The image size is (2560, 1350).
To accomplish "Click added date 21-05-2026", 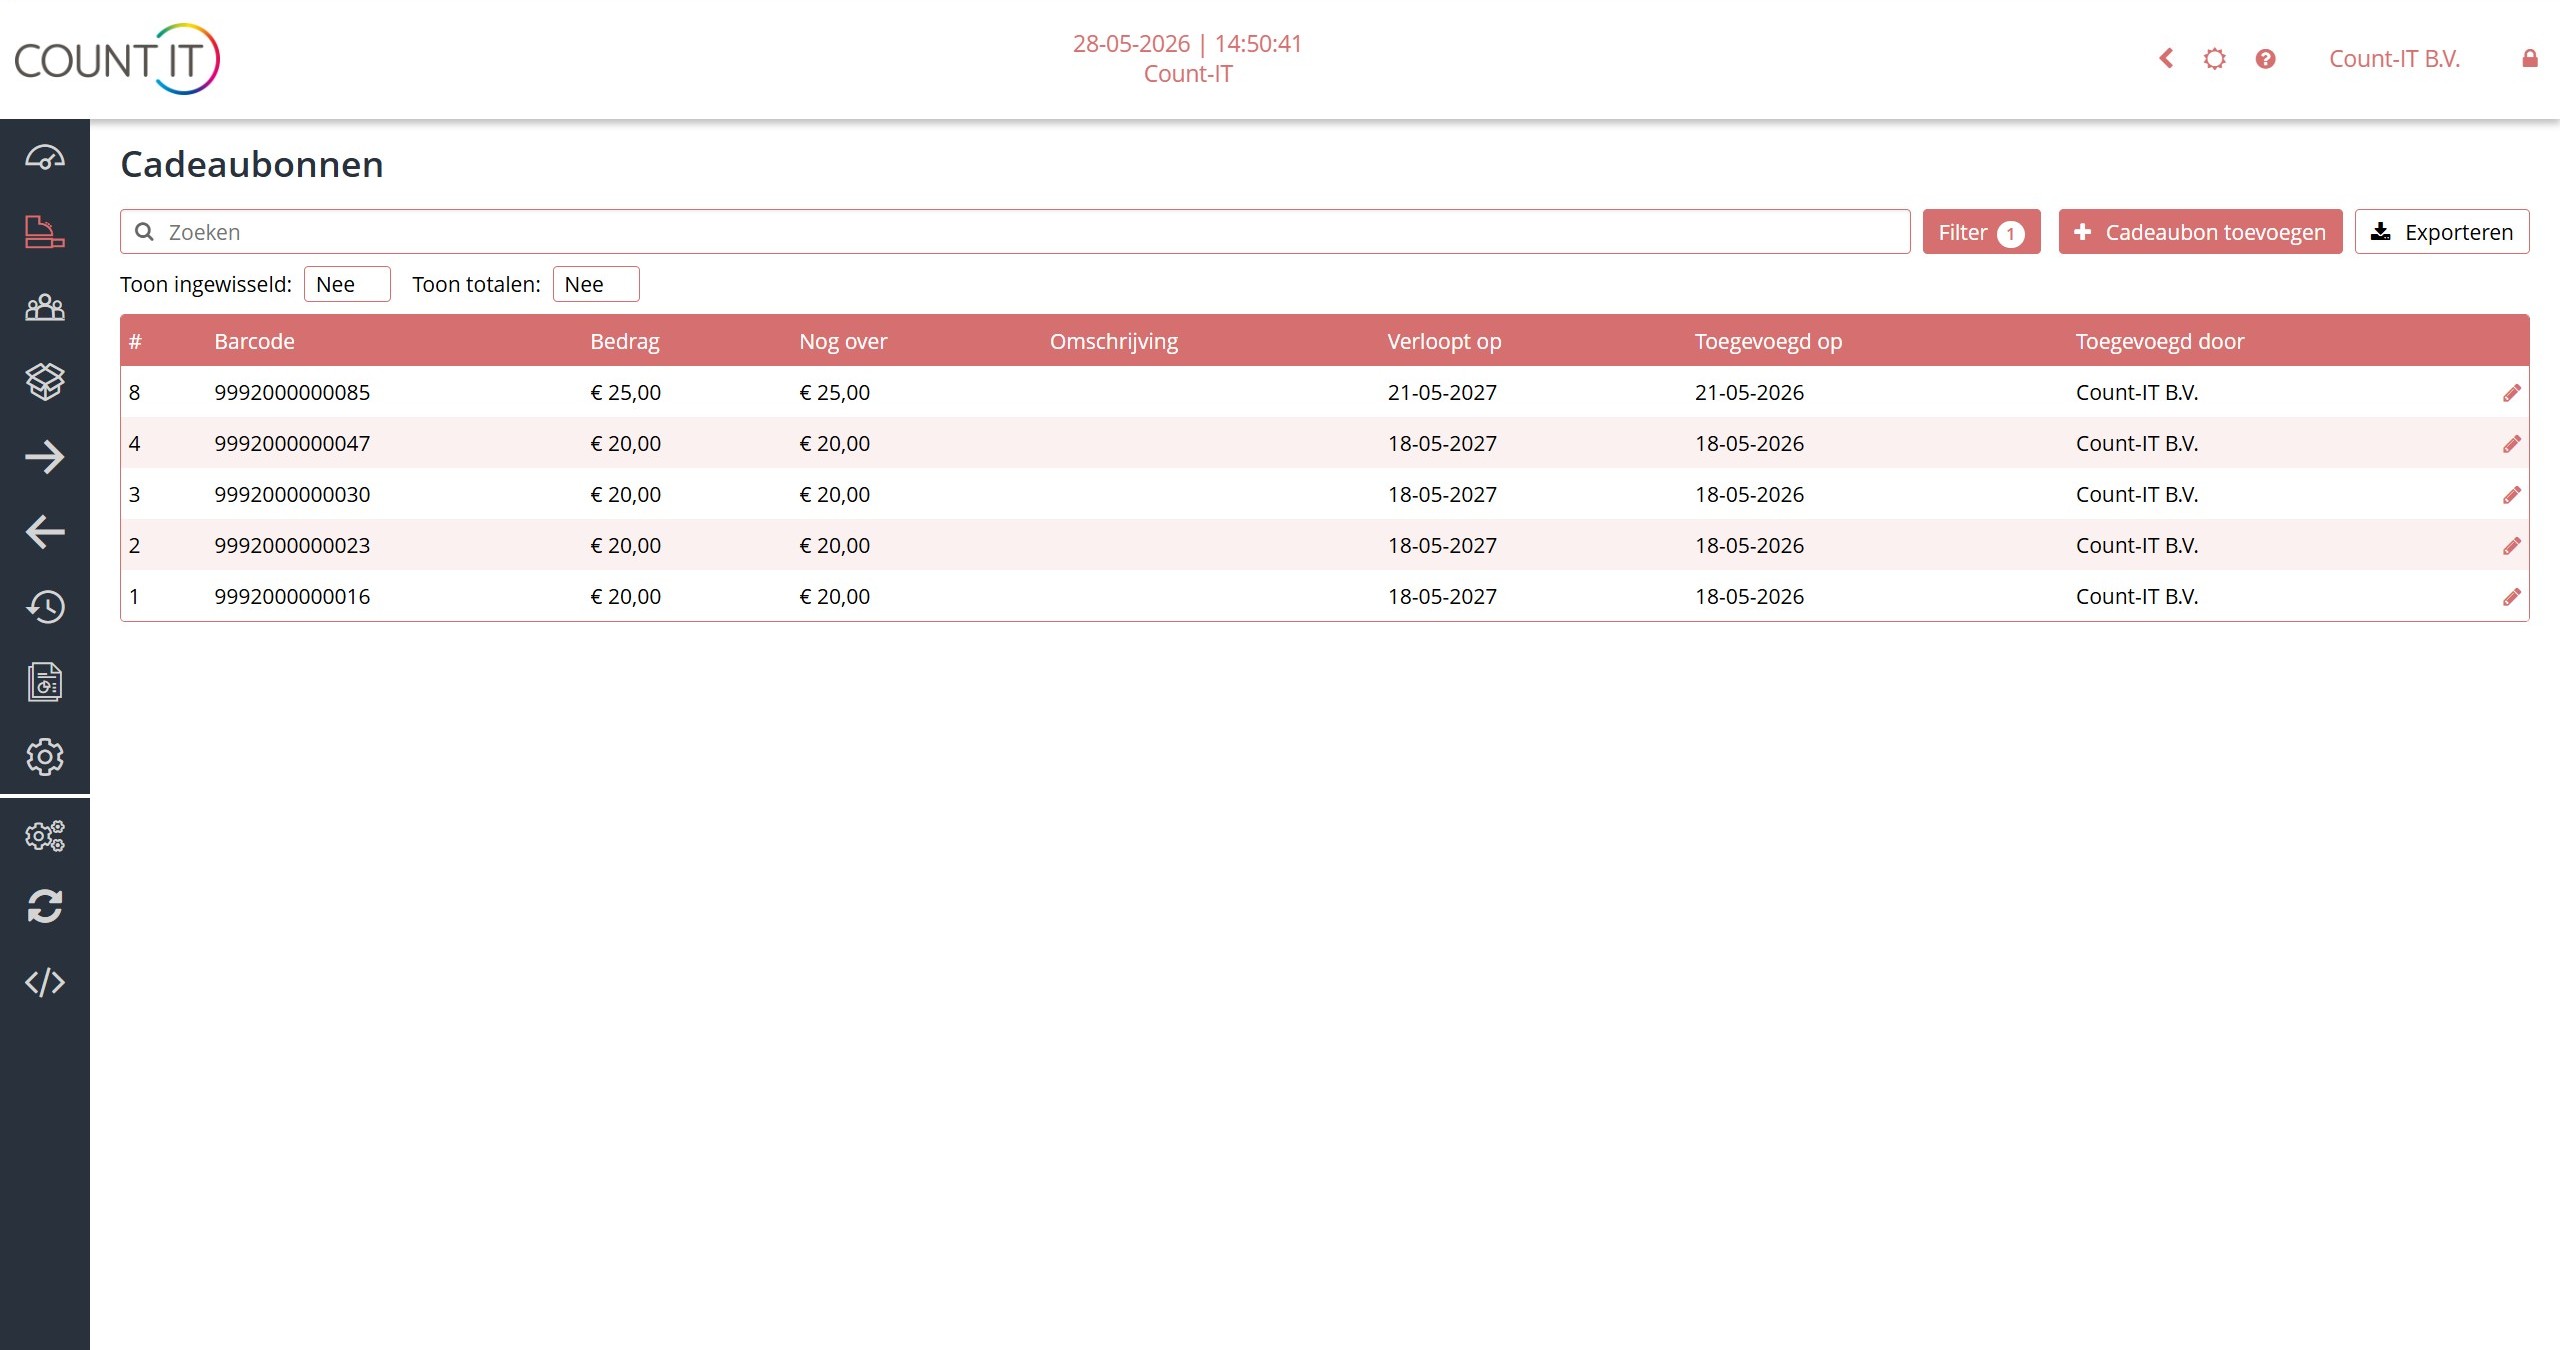I will coord(1749,392).
